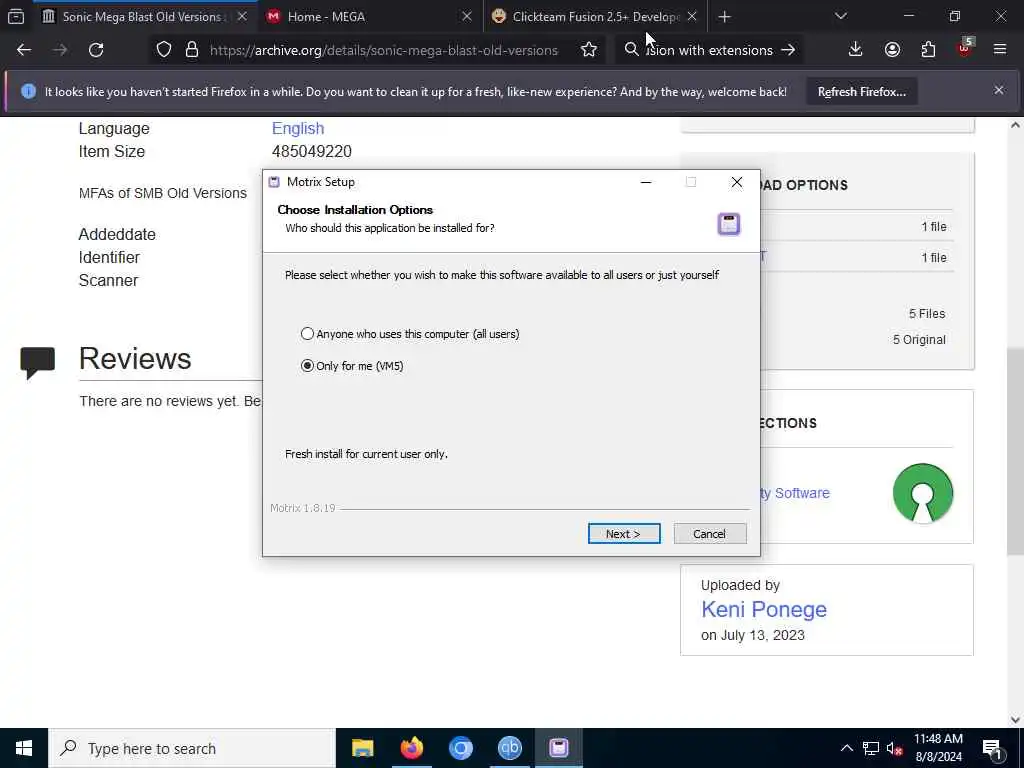
Task: Click the "5 Files" download text
Action: (927, 313)
